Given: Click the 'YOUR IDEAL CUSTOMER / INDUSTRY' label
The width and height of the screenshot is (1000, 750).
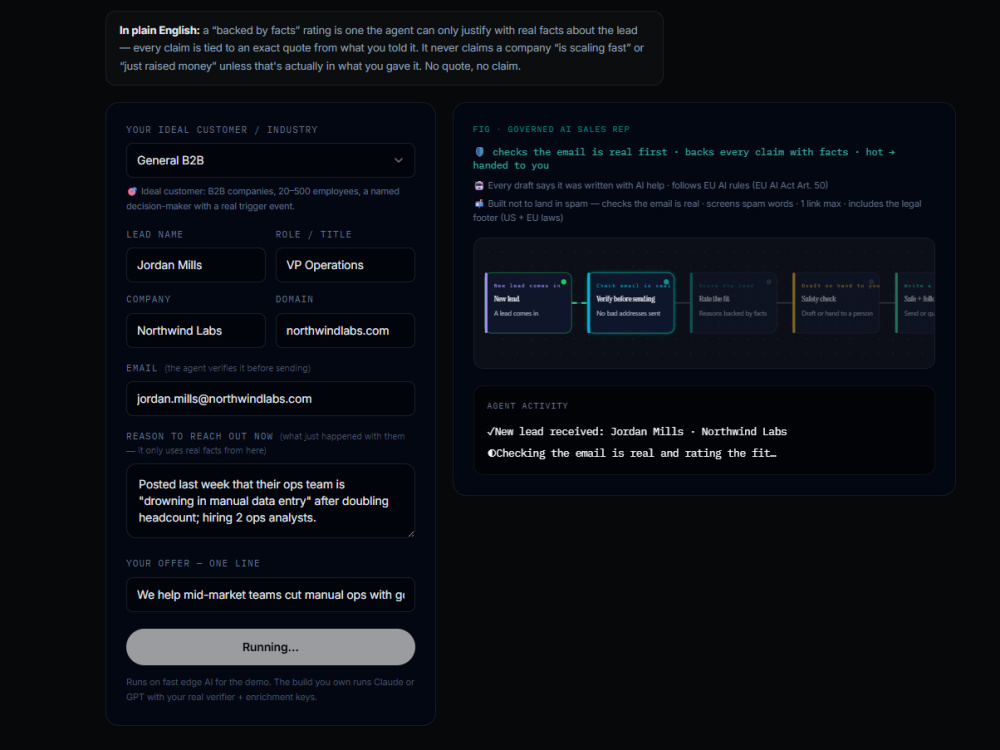Looking at the screenshot, I should pos(222,129).
